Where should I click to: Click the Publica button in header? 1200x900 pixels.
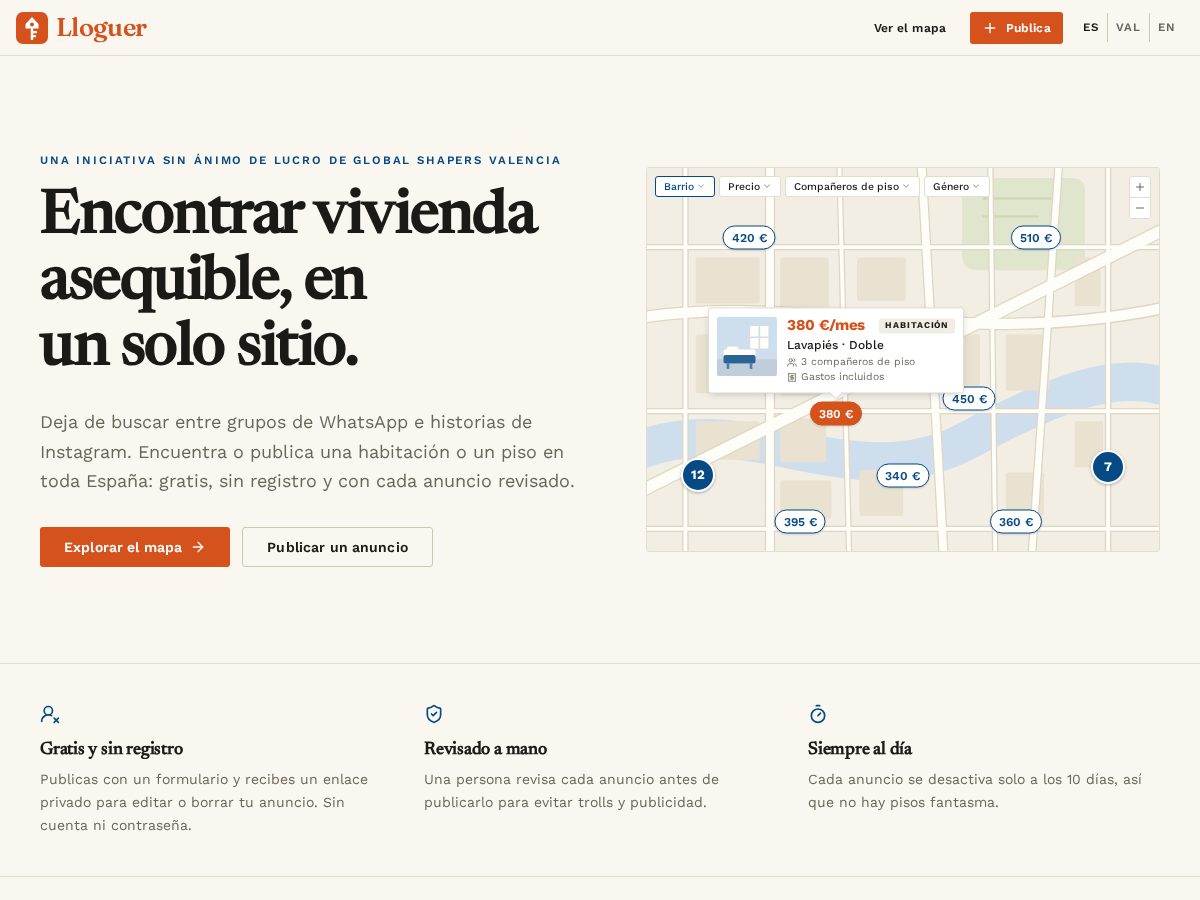[1016, 28]
